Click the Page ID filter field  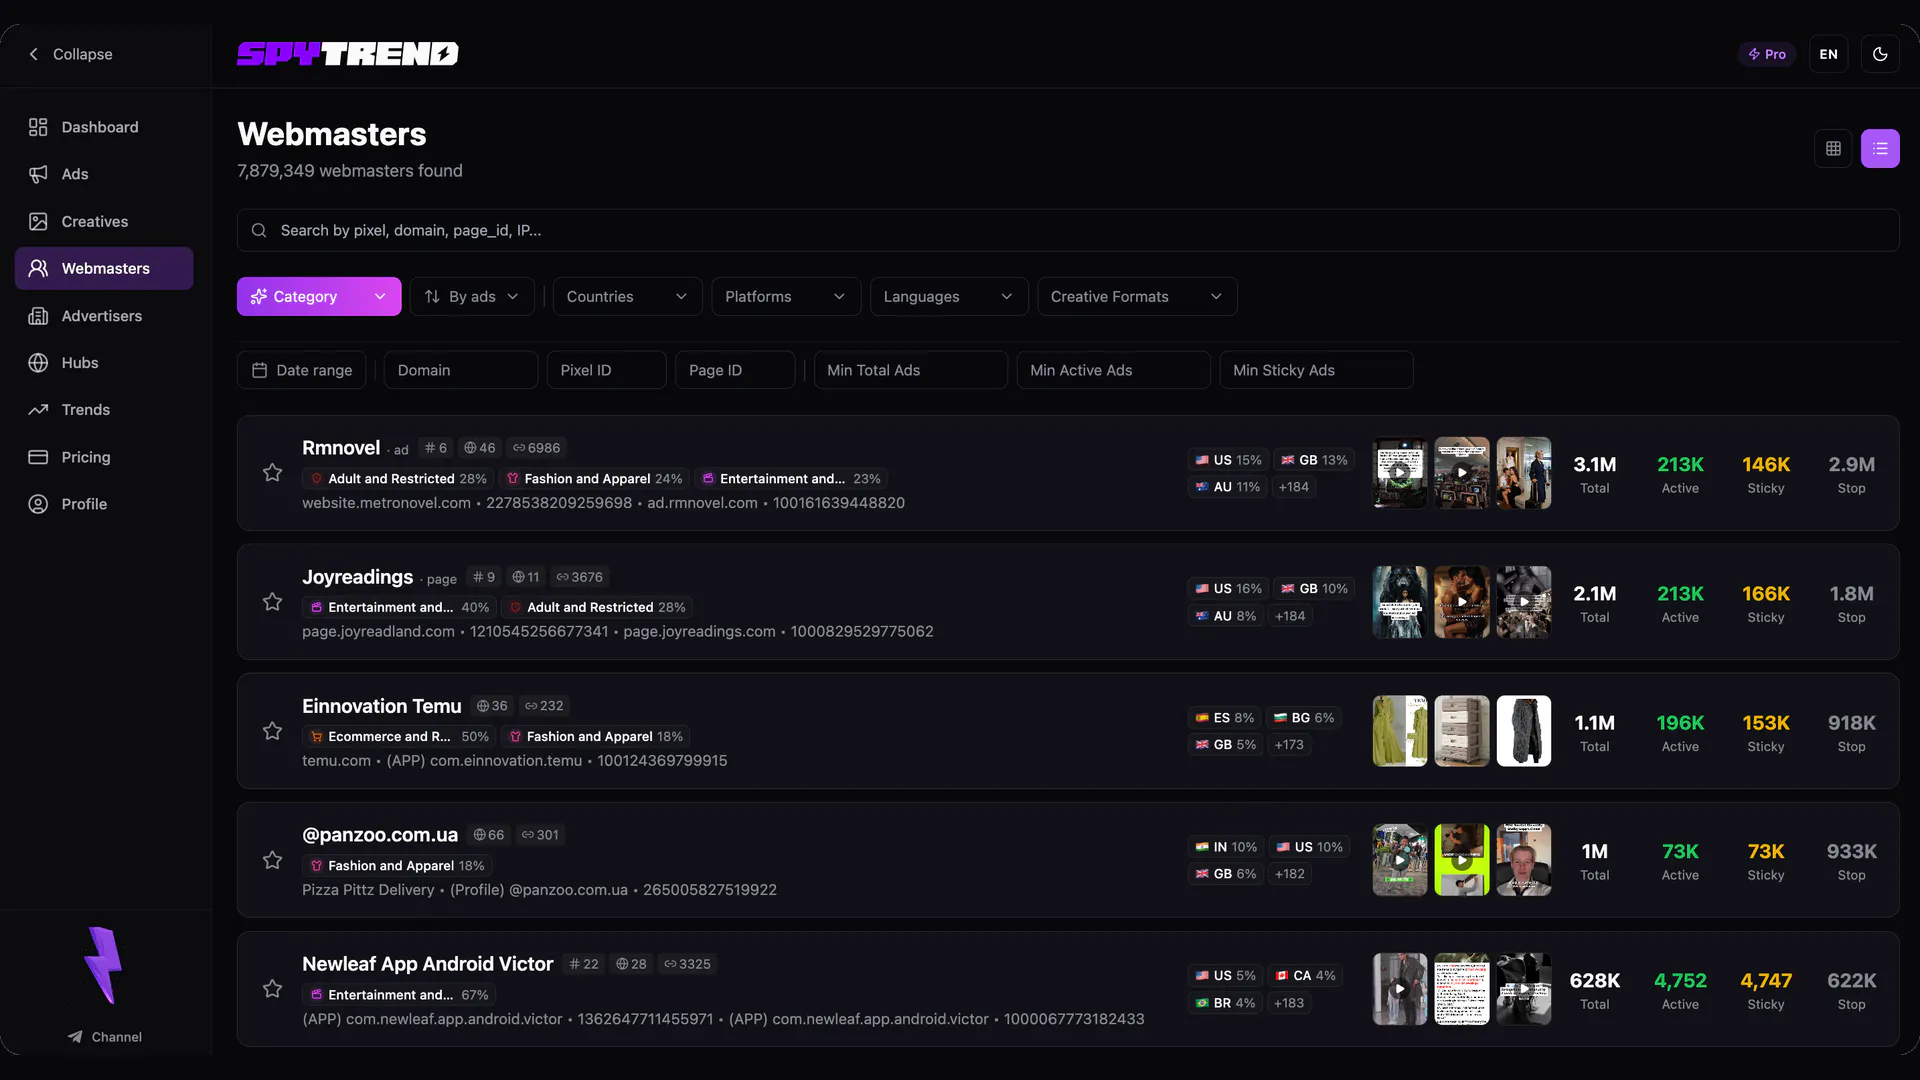(735, 370)
